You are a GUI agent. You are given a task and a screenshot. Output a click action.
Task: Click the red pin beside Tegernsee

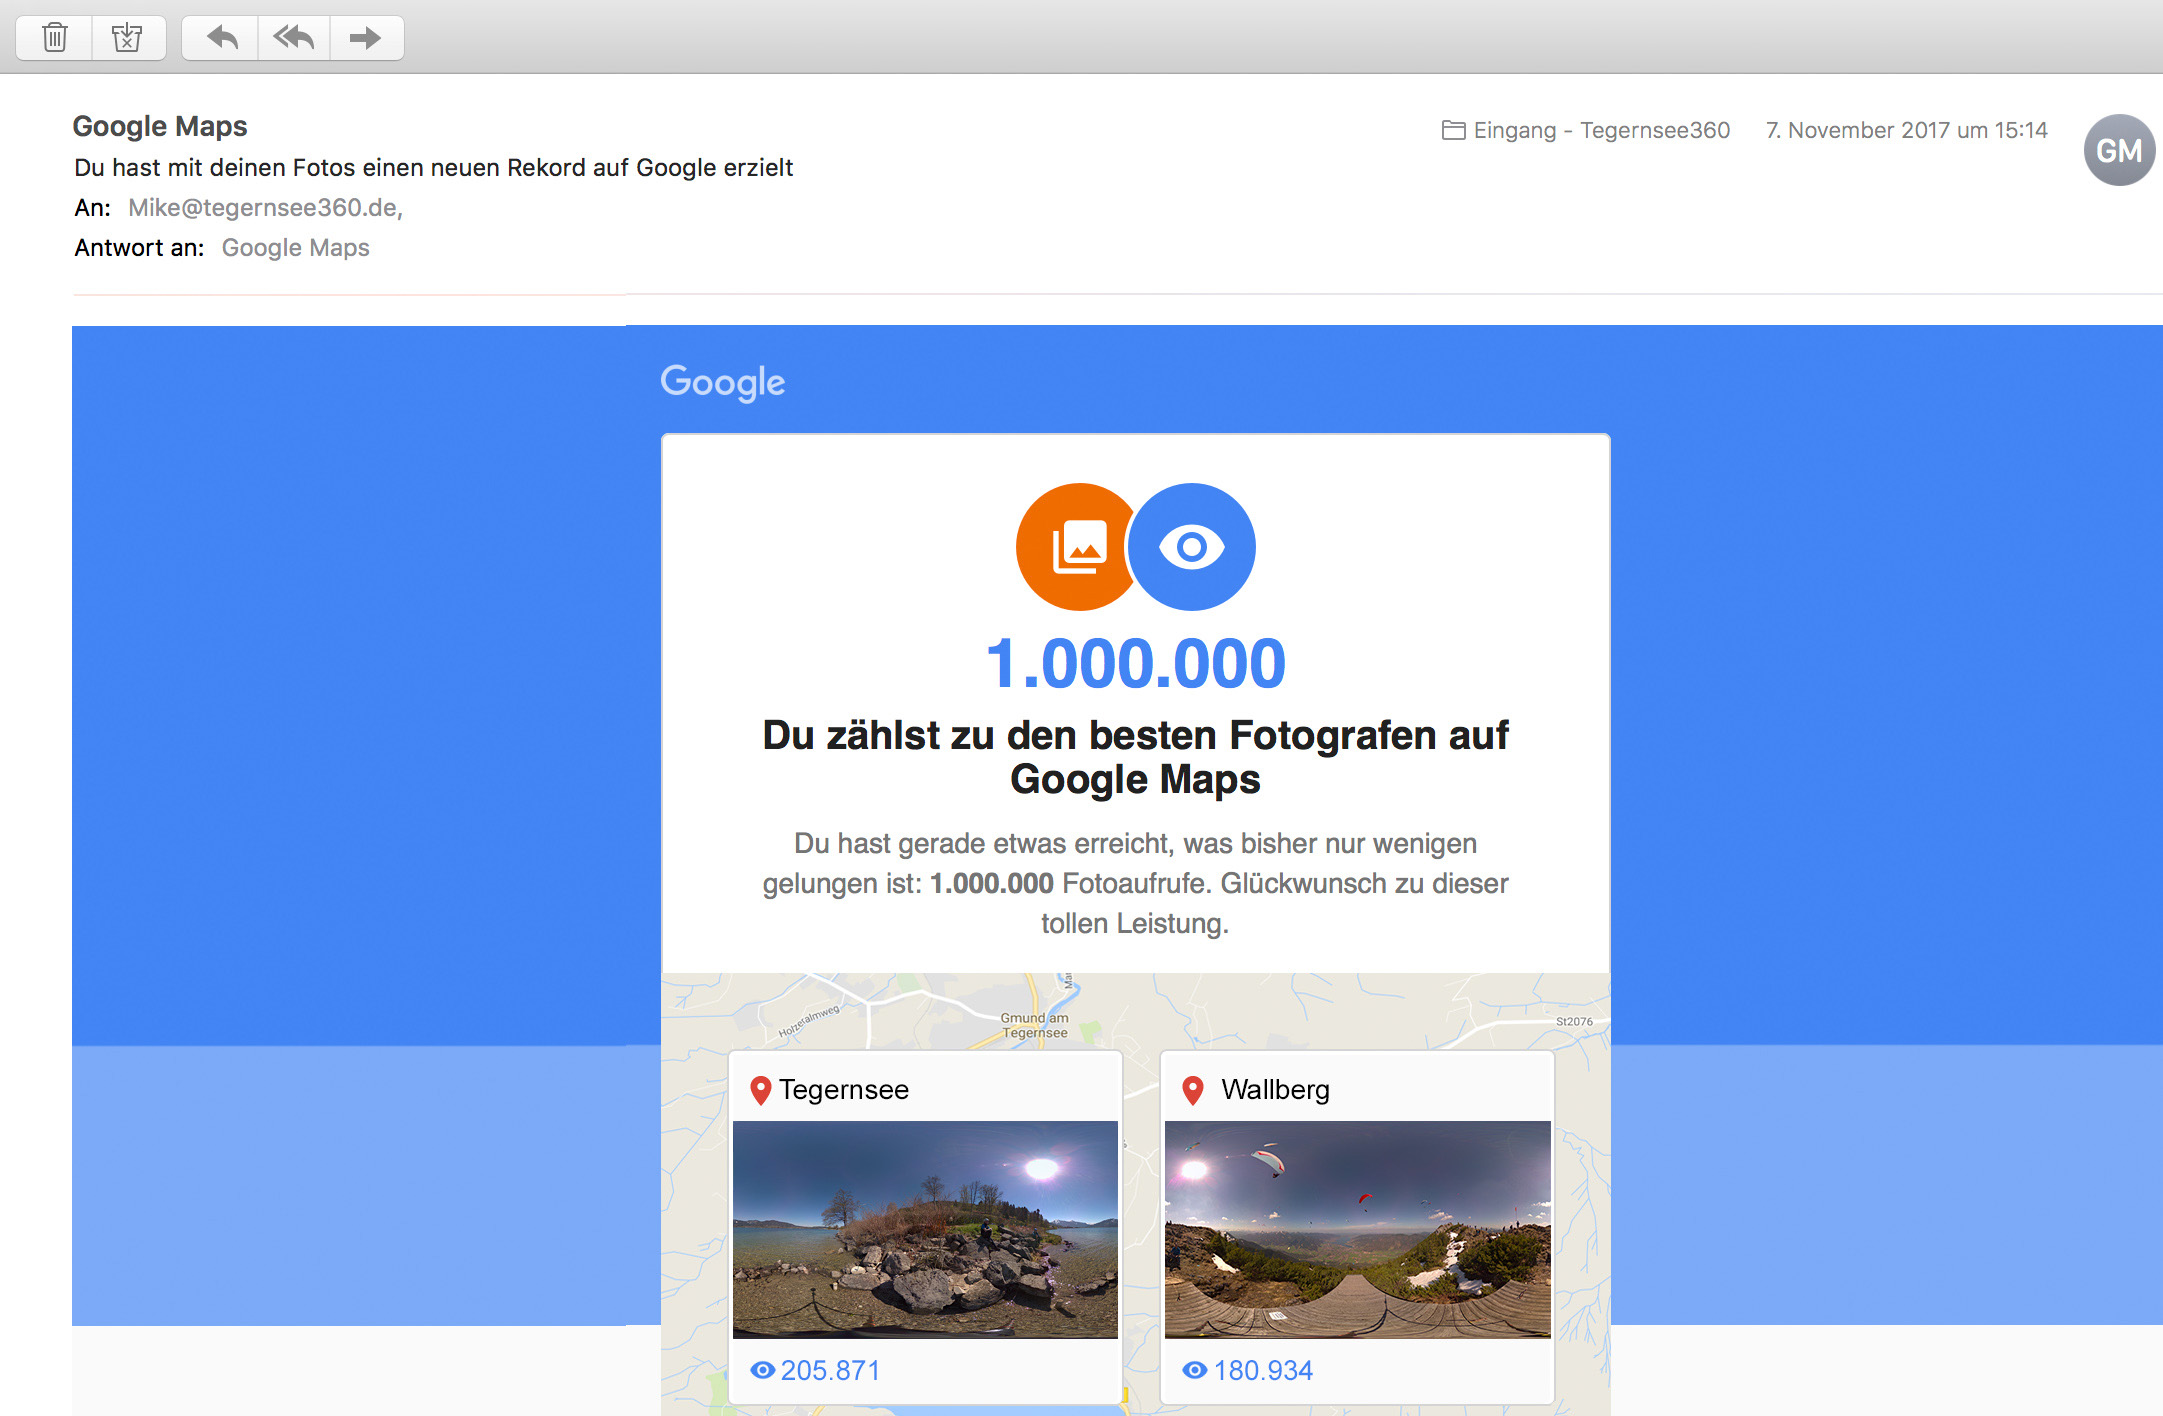point(760,1090)
